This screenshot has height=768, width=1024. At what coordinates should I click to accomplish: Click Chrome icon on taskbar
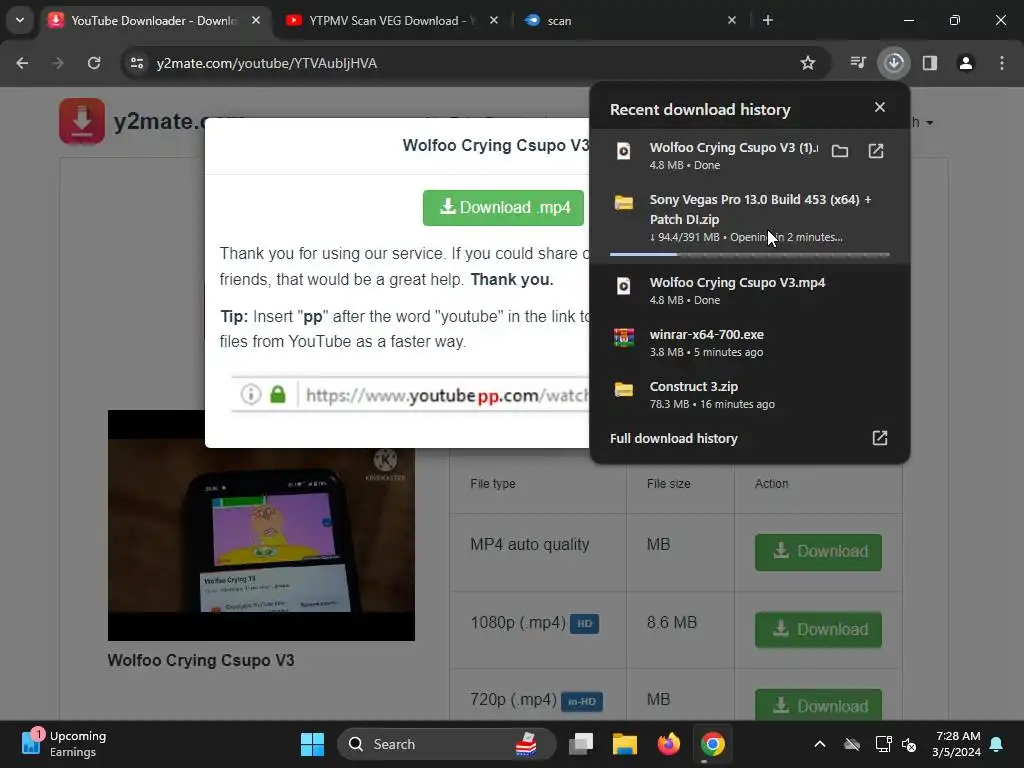712,744
